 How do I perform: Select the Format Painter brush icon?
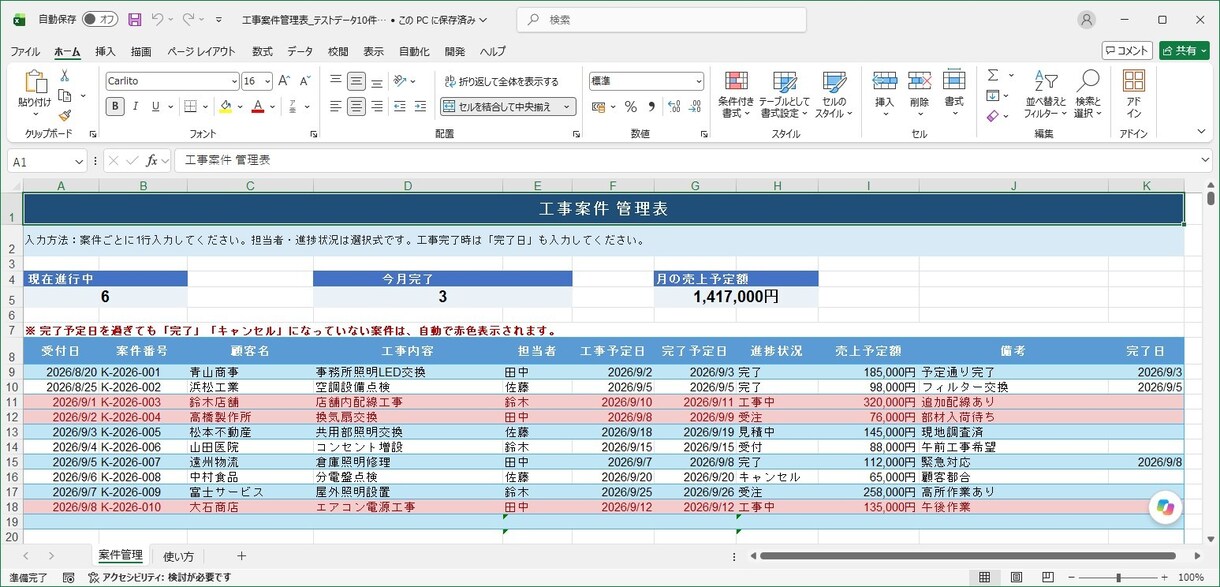click(65, 115)
